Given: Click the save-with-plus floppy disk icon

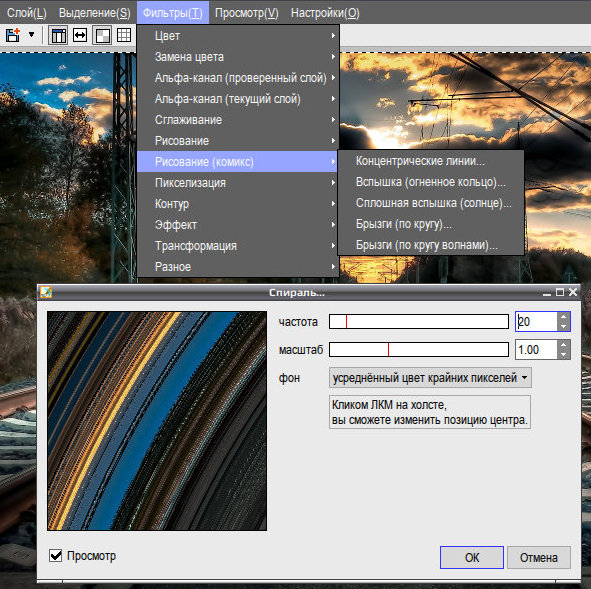Looking at the screenshot, I should [13, 35].
